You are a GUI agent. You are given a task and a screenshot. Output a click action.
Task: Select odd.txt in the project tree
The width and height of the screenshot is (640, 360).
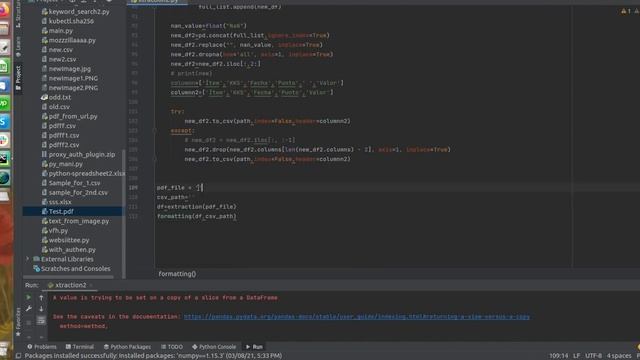tap(56, 98)
